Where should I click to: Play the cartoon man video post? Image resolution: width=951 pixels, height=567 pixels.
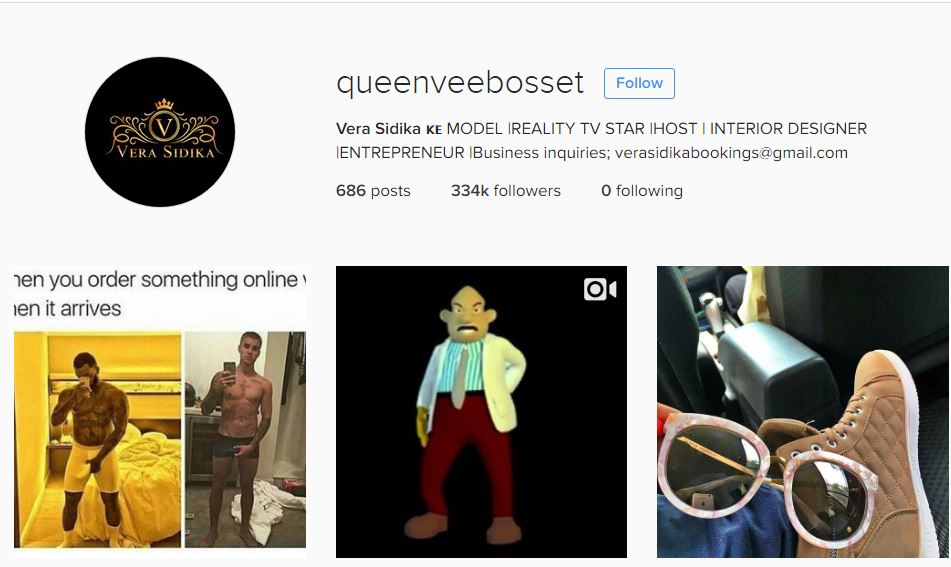tap(481, 412)
